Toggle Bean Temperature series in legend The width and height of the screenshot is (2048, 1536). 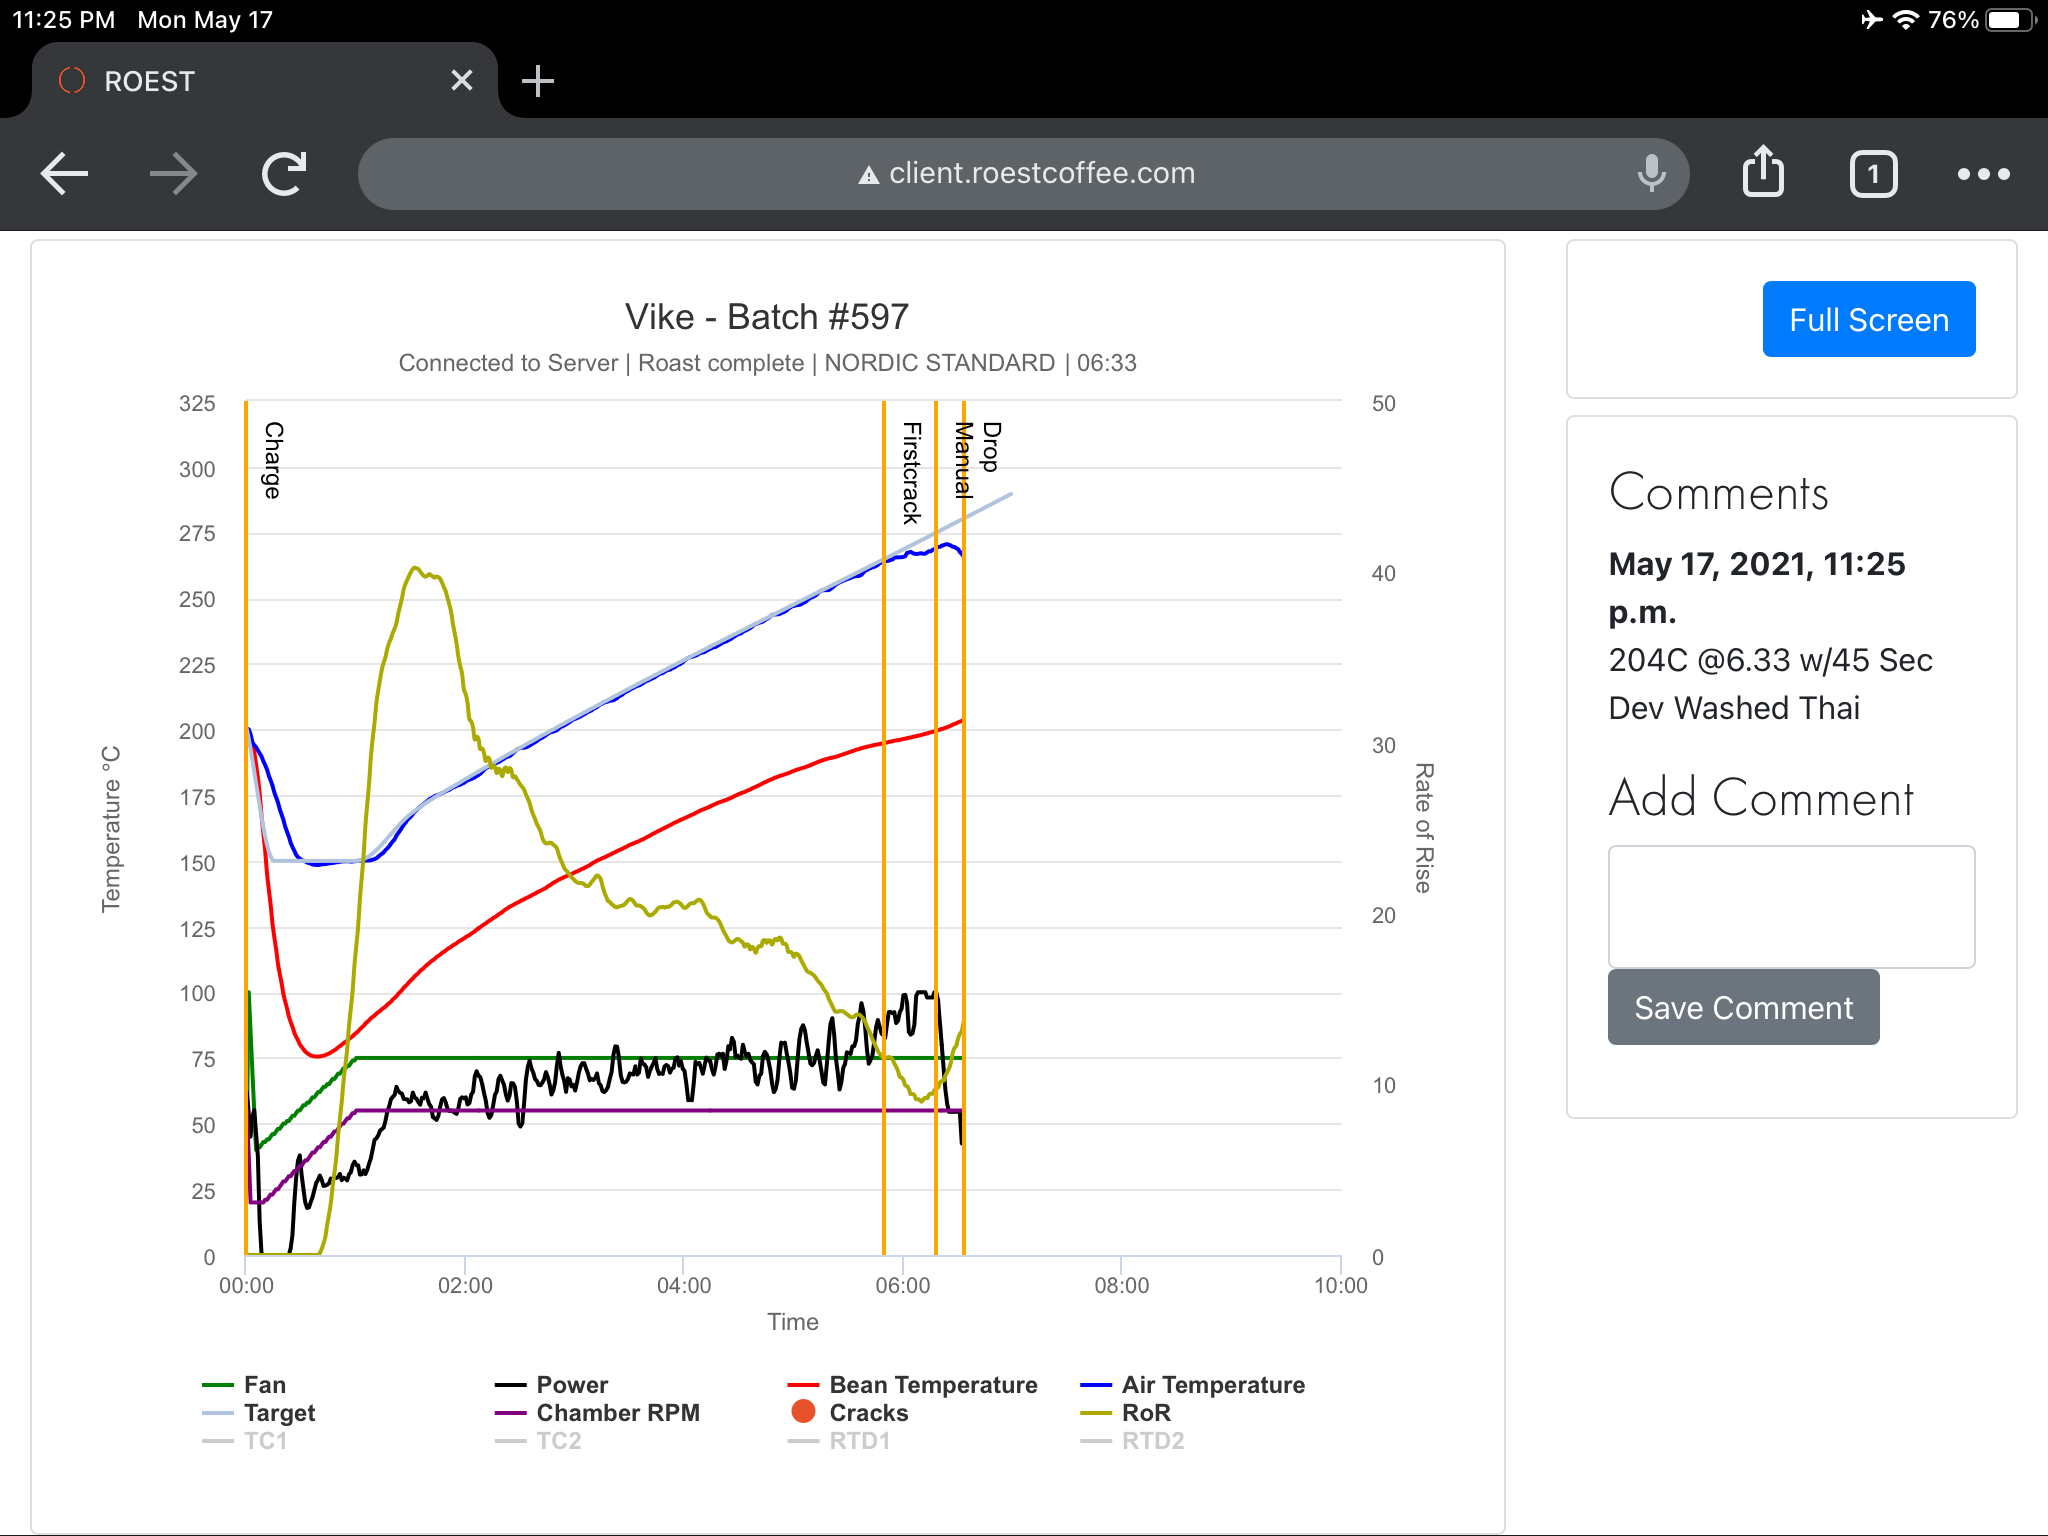click(912, 1384)
